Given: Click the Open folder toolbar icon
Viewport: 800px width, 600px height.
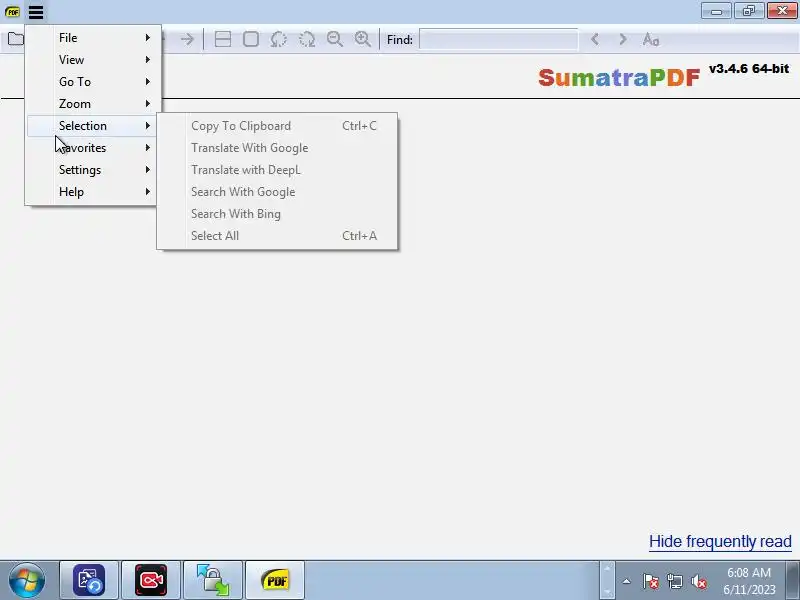Looking at the screenshot, I should (x=15, y=39).
